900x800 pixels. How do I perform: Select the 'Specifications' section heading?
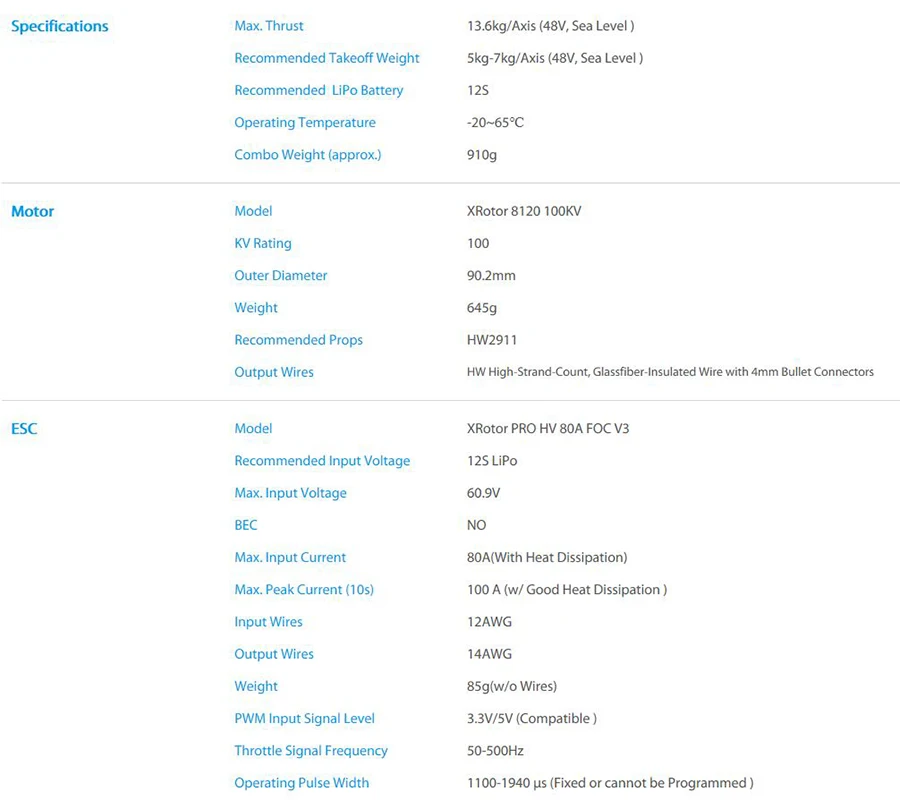click(x=60, y=26)
